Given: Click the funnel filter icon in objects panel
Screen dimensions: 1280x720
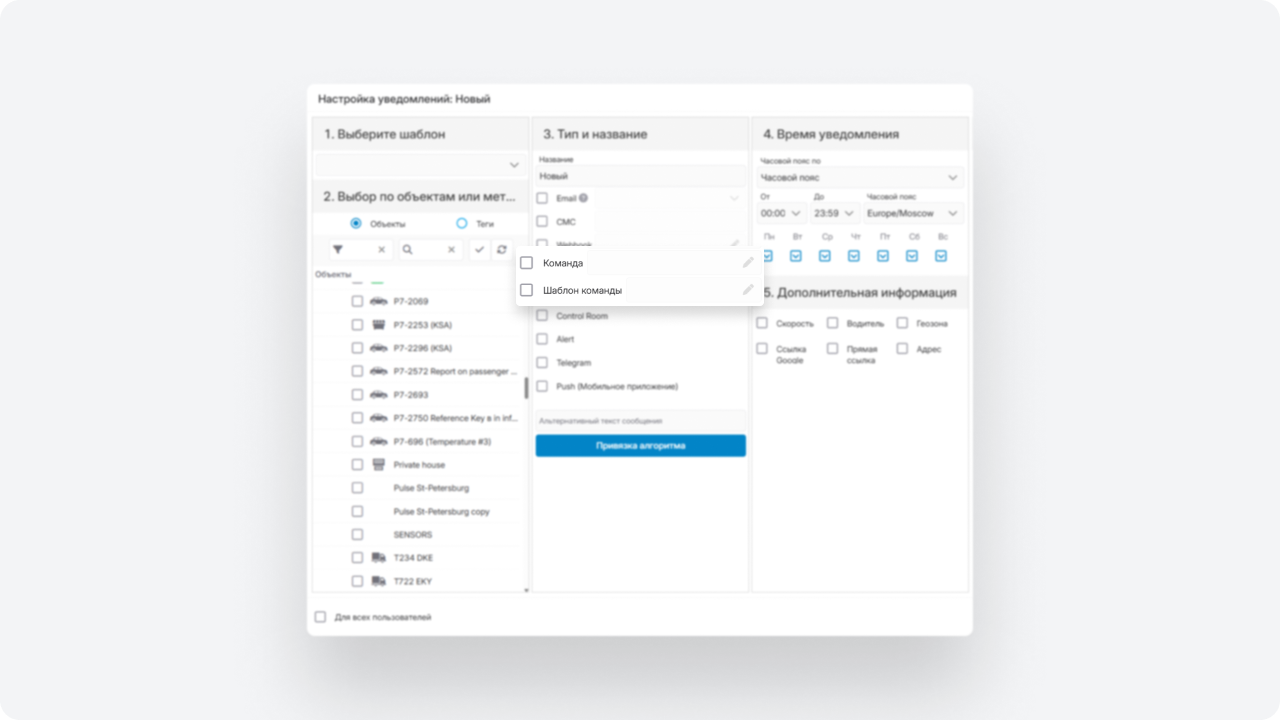Looking at the screenshot, I should pos(338,250).
